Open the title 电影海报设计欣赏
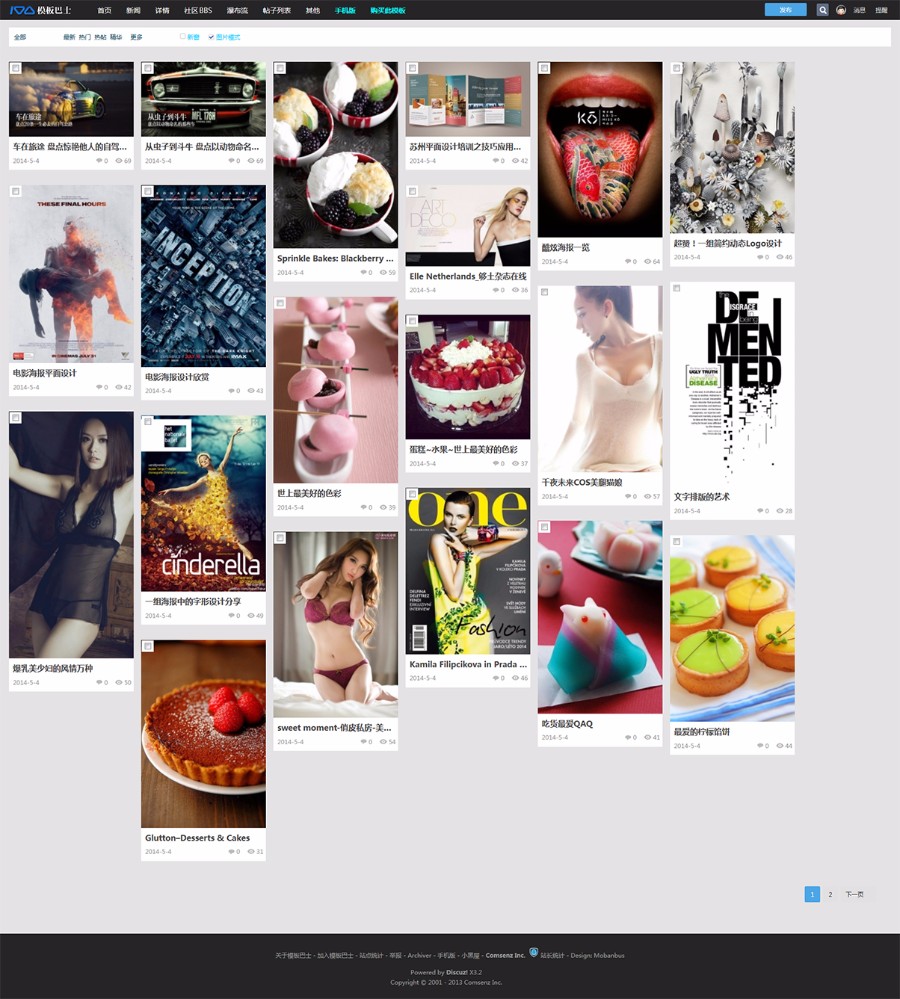 [177, 377]
